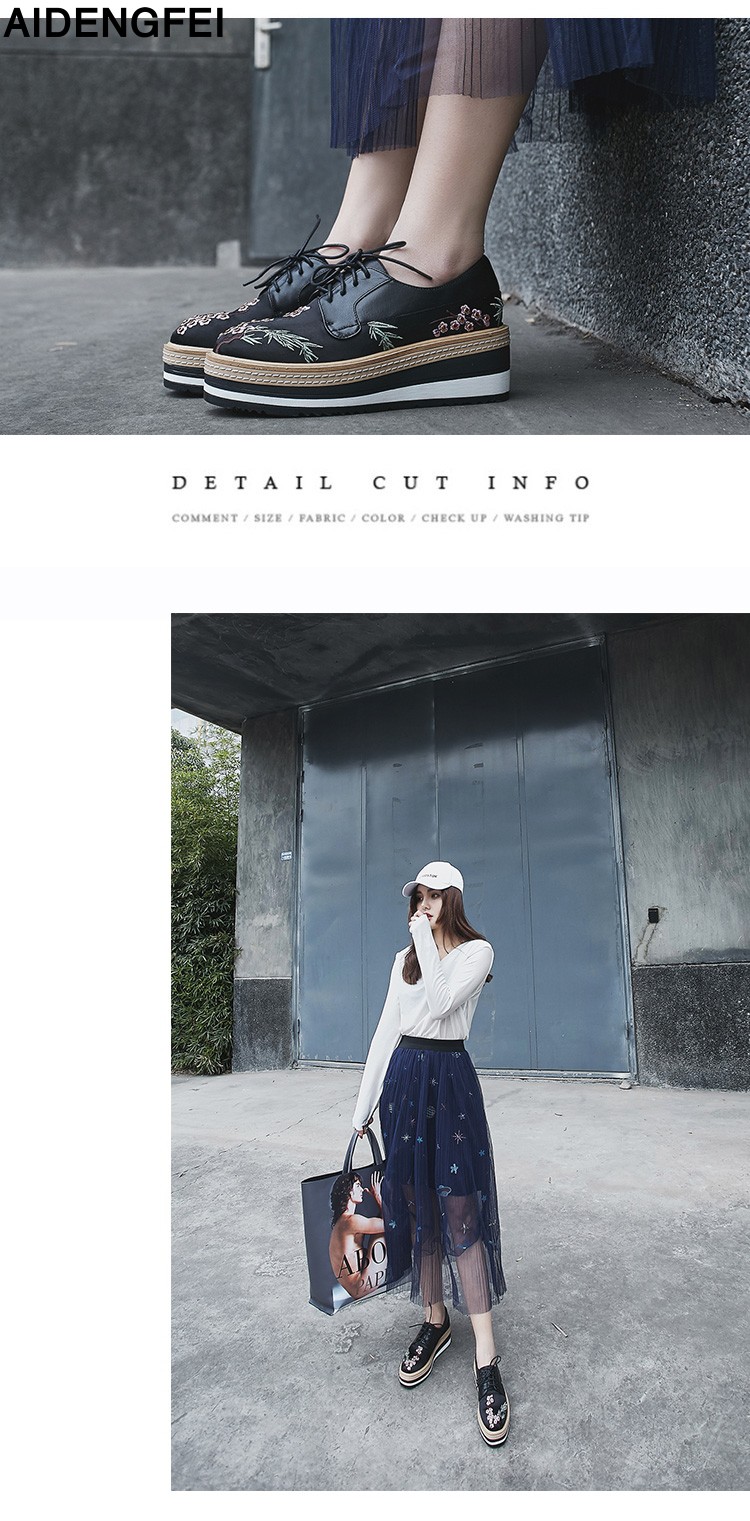Viewport: 750px width, 1521px height.
Task: Select the SIZE label
Action: click(268, 518)
